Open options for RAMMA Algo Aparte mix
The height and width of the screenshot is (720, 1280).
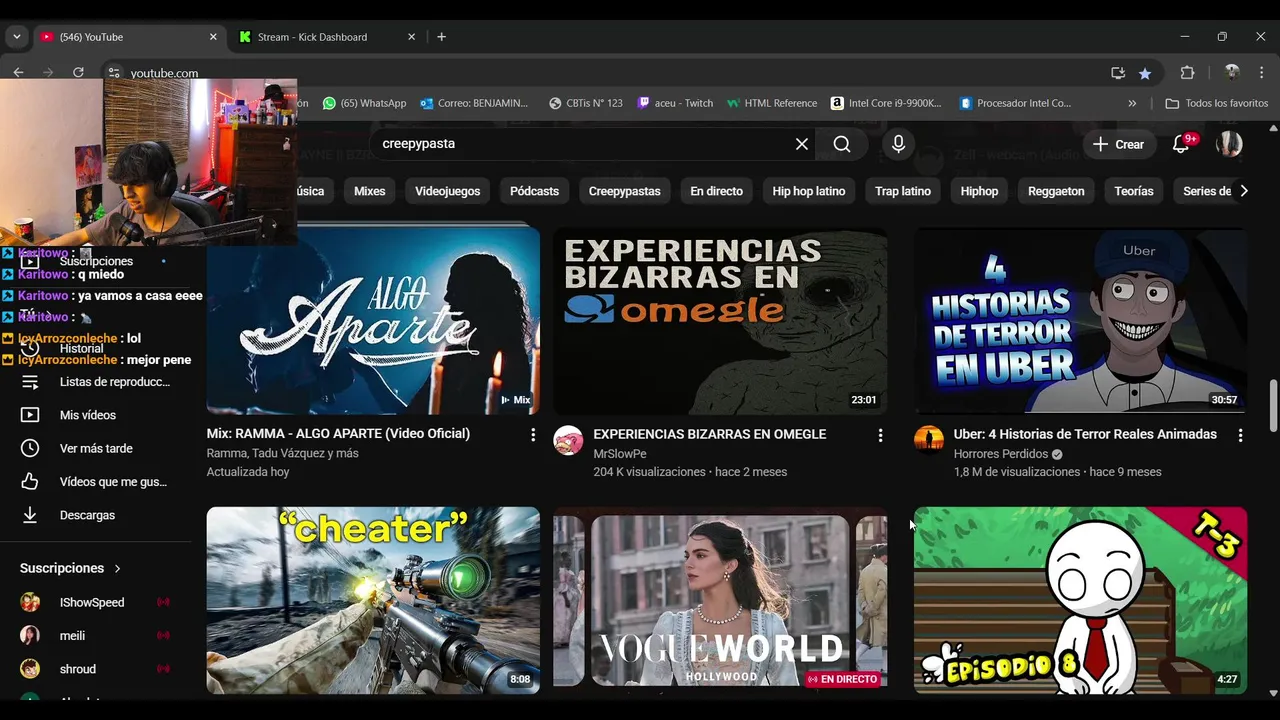coord(533,435)
